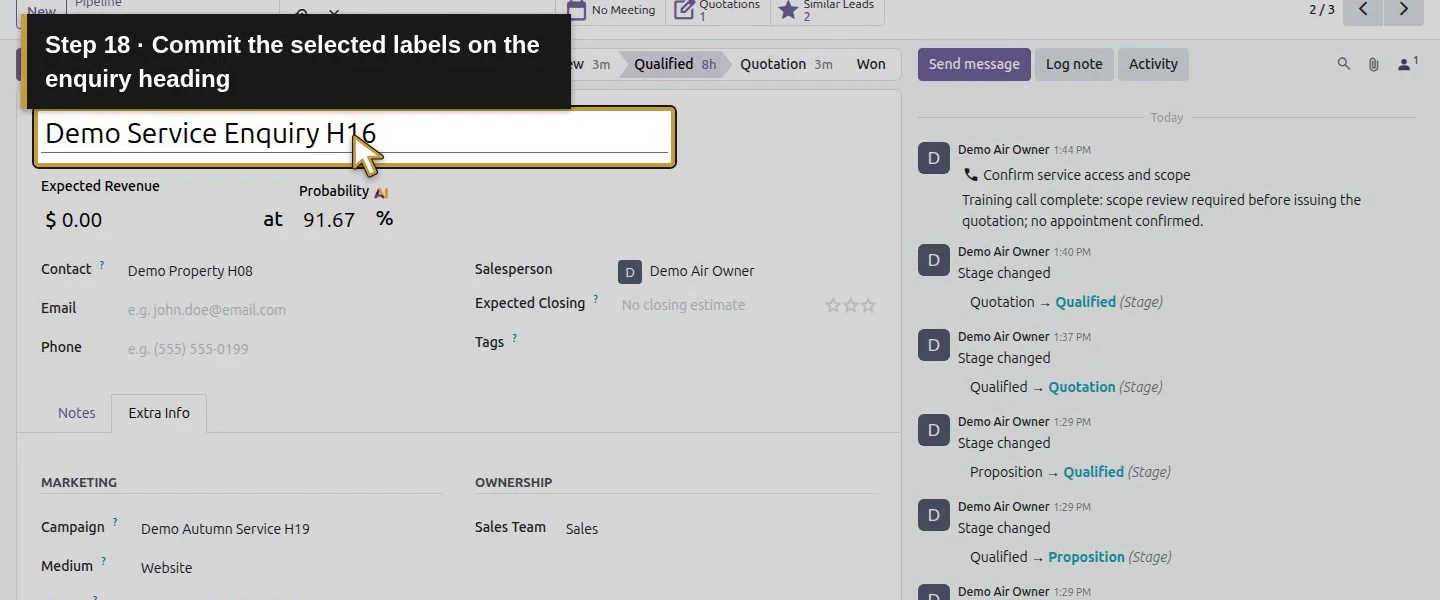Screen dimensions: 1440x600
Task: Click the avatar on the 1:44 PM message
Action: click(x=934, y=158)
